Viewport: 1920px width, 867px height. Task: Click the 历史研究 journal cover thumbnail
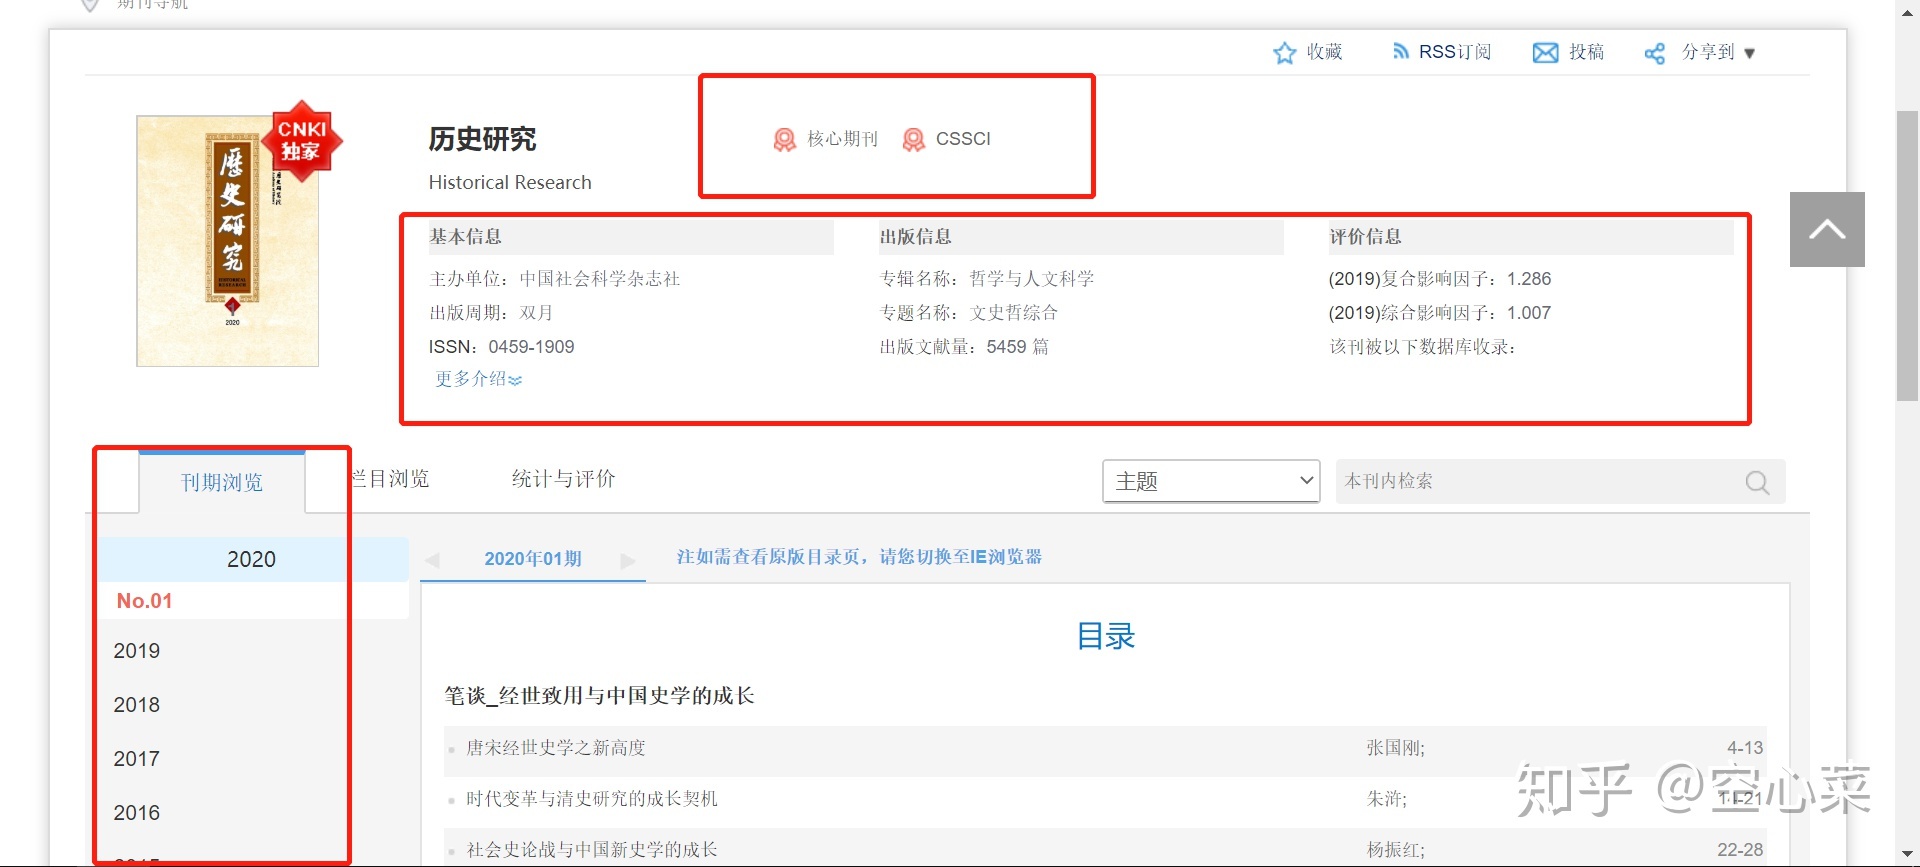(x=228, y=241)
